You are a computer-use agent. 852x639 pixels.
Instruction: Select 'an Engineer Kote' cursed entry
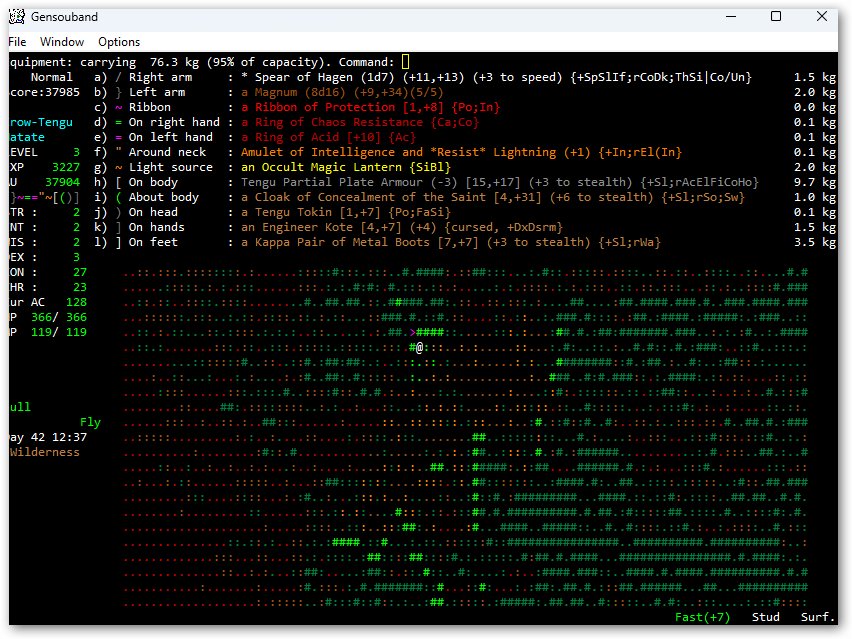tap(402, 227)
